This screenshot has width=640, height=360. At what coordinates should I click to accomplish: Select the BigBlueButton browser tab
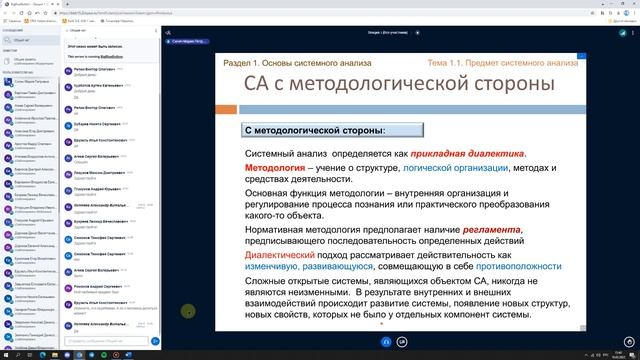[31, 4]
